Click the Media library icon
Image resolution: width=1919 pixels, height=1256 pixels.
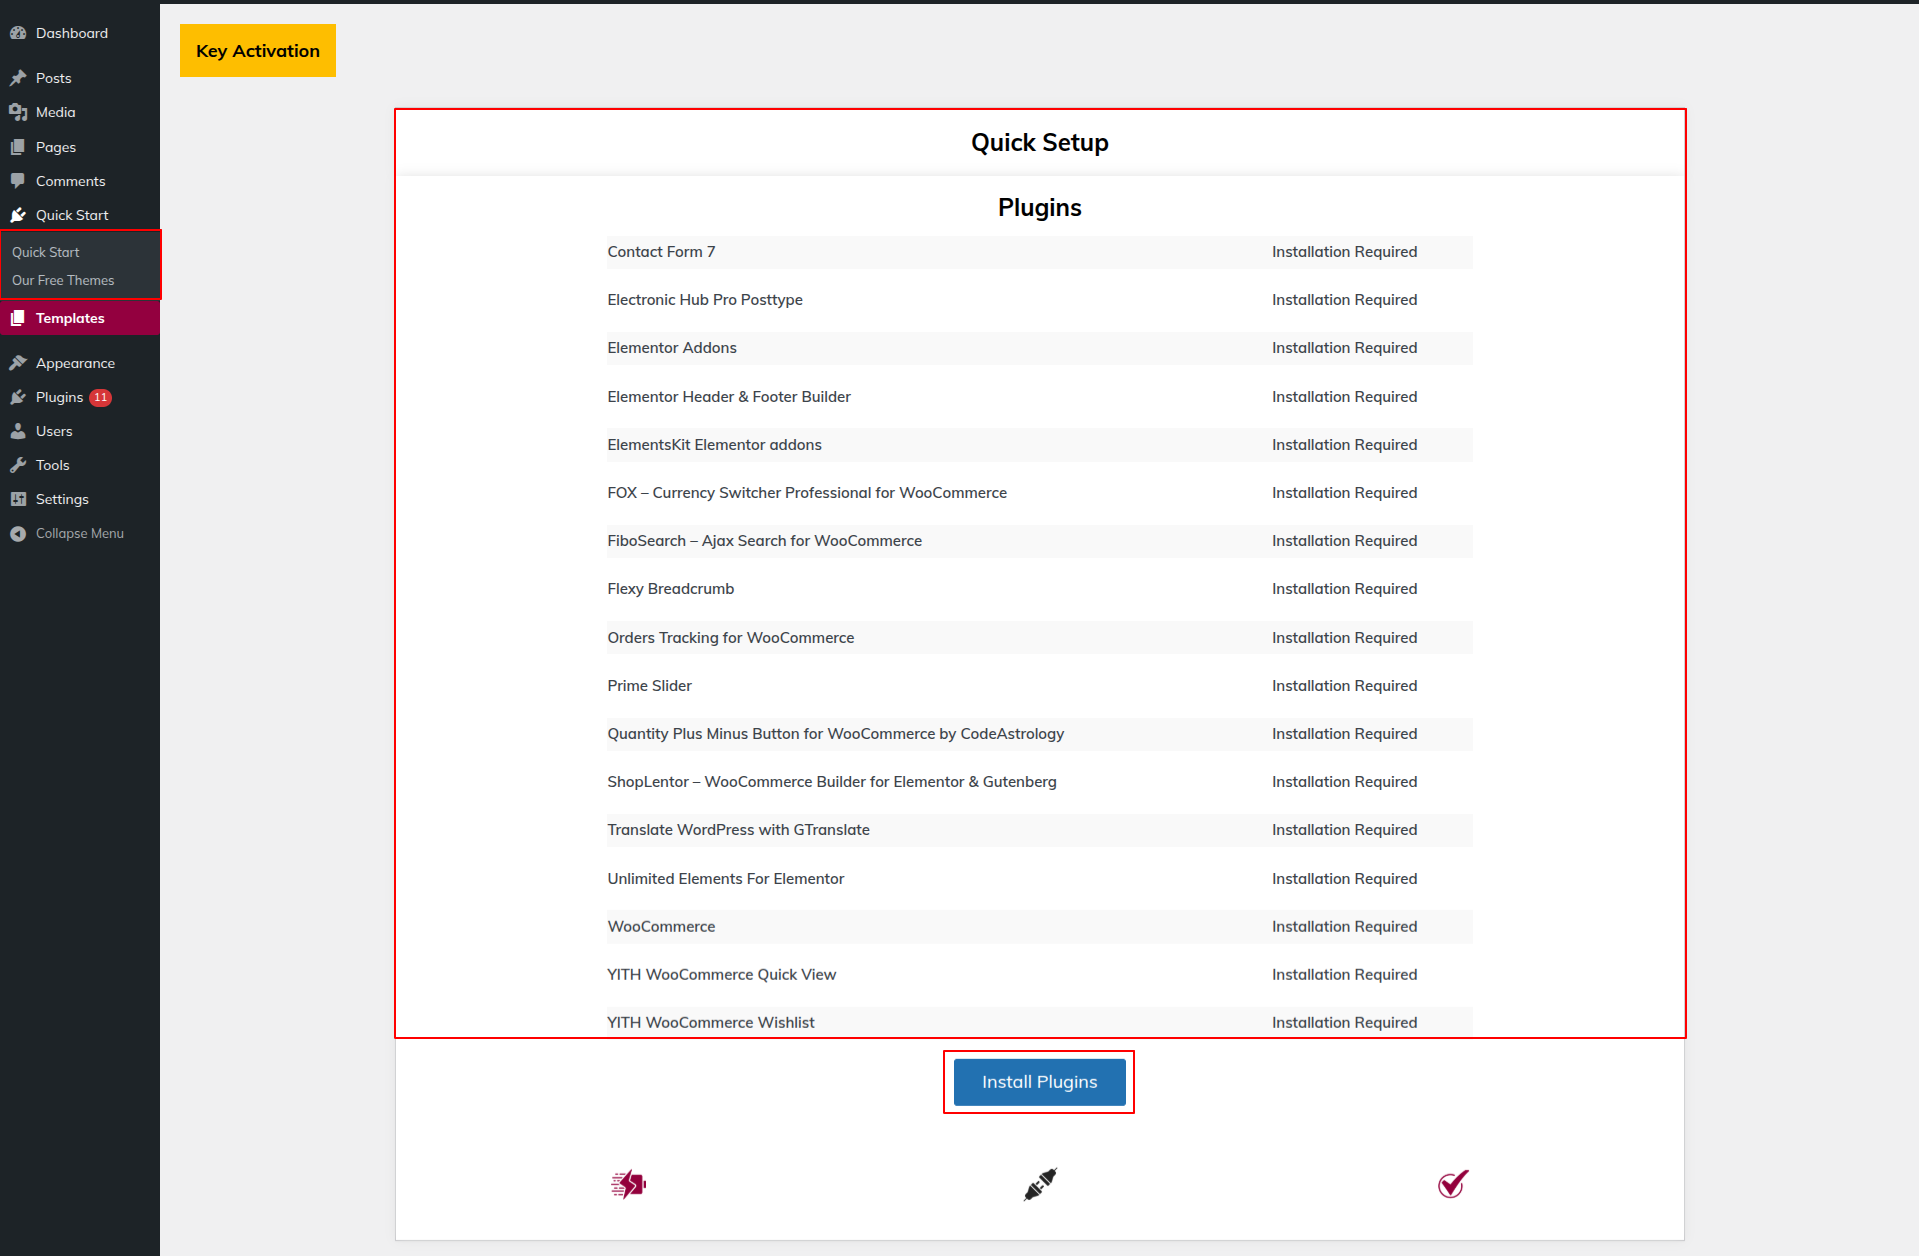(x=18, y=112)
